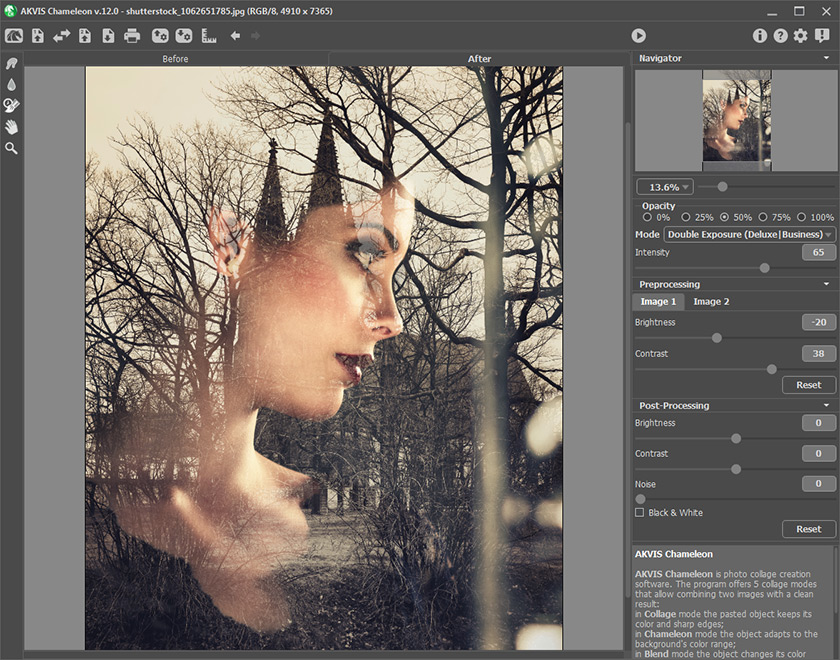Set Opacity to 75%
840x660 pixels.
(765, 217)
